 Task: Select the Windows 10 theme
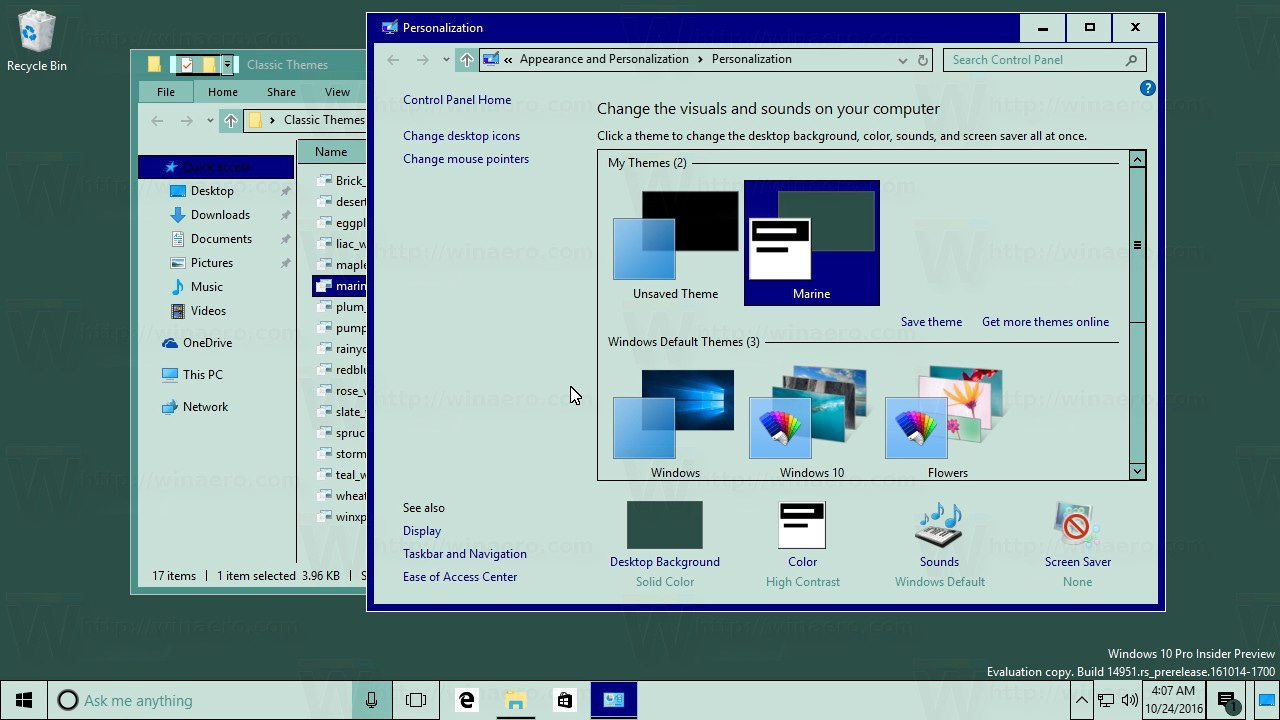click(x=811, y=422)
